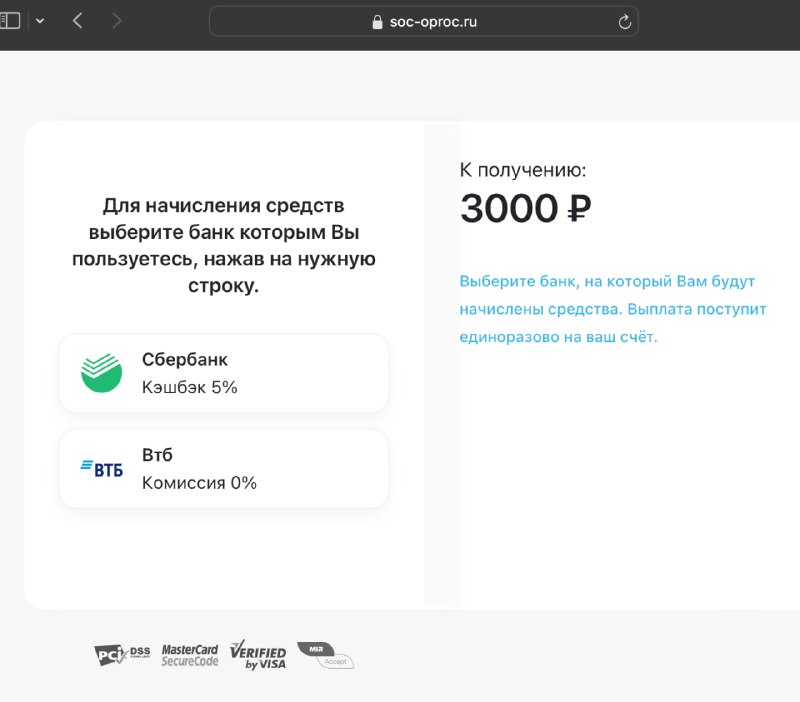The image size is (800, 702).
Task: Click the 3000 ₽ payout amount
Action: pyautogui.click(x=526, y=208)
